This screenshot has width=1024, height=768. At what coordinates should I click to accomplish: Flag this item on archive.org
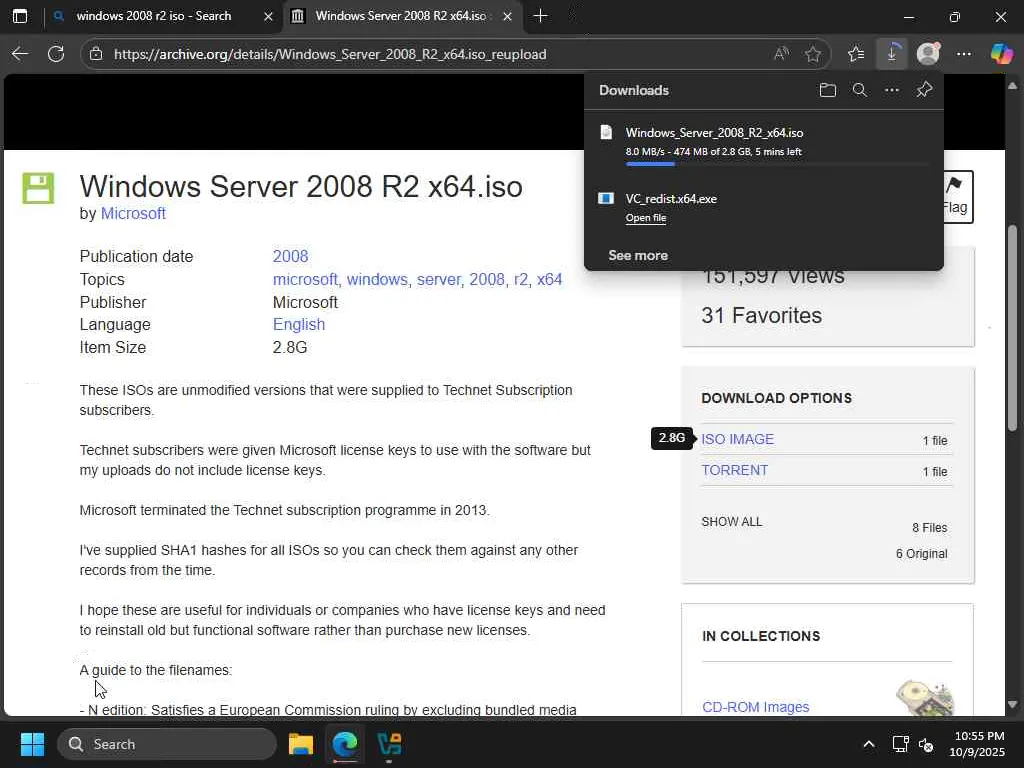click(x=955, y=197)
